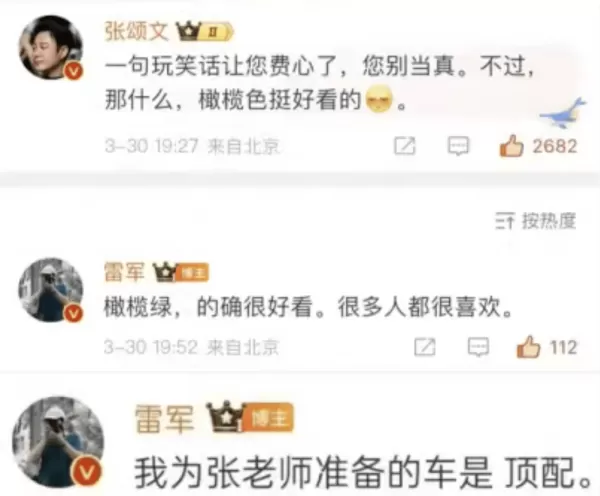
Task: View 雷军's large avatar in bottom comment
Action: point(58,442)
